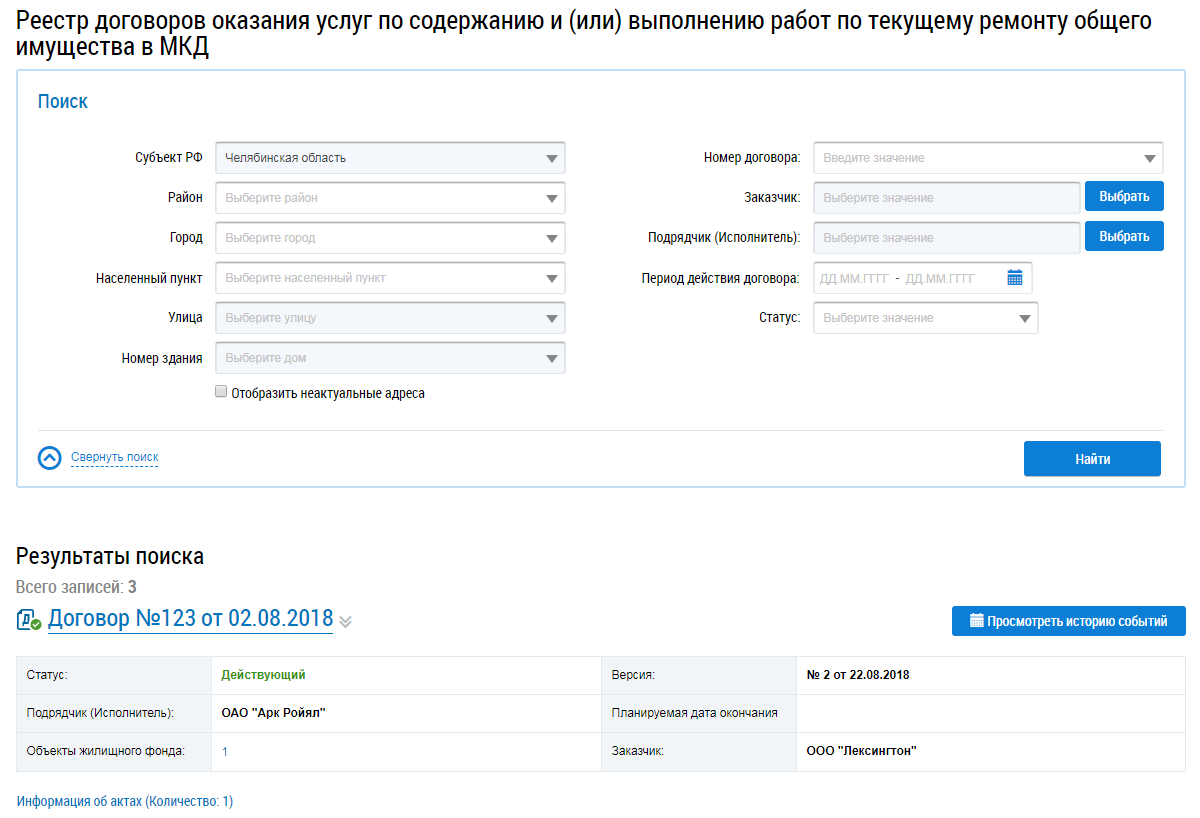Click the contract document icon beside Договор №123

pyautogui.click(x=28, y=620)
